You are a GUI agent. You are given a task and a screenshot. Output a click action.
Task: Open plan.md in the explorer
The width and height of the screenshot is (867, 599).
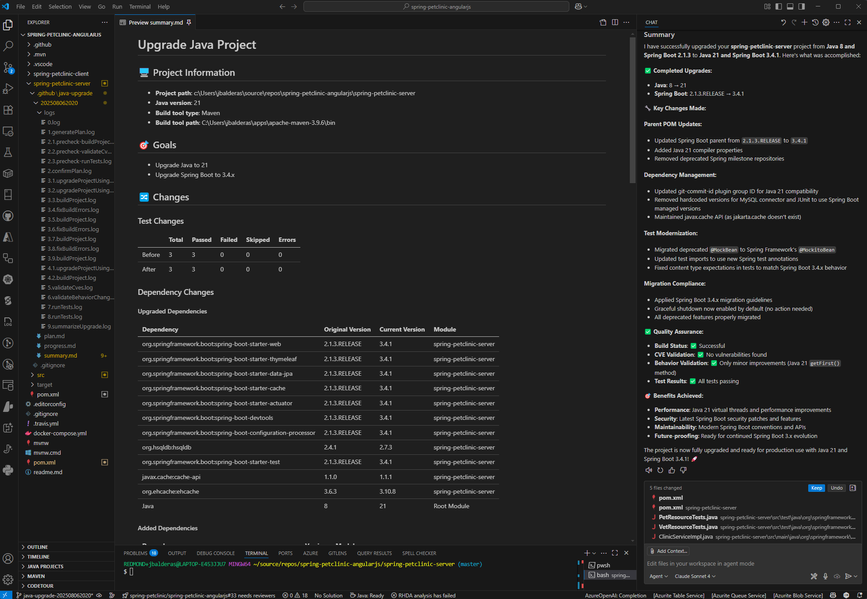tap(54, 336)
